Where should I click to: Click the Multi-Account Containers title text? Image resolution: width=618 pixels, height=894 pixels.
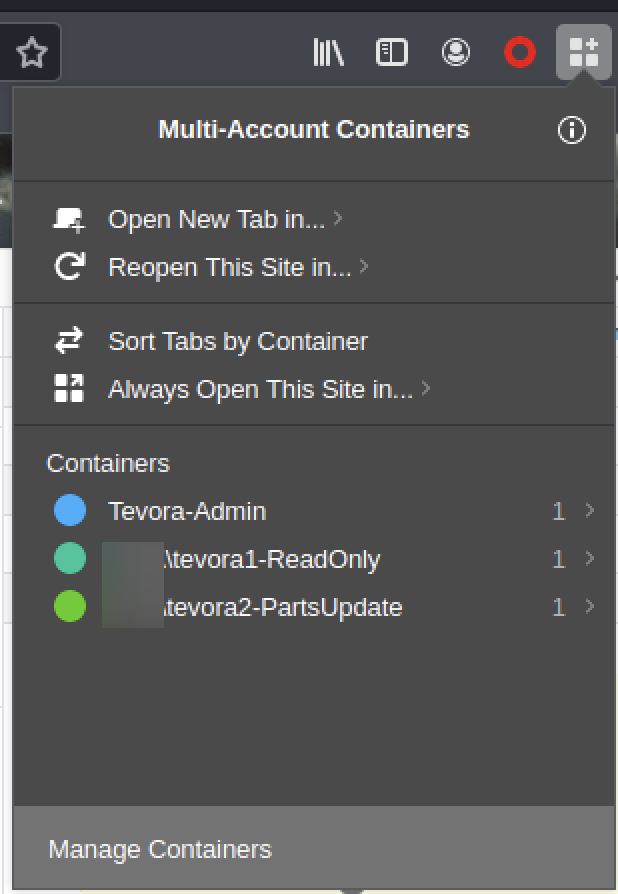tap(314, 129)
